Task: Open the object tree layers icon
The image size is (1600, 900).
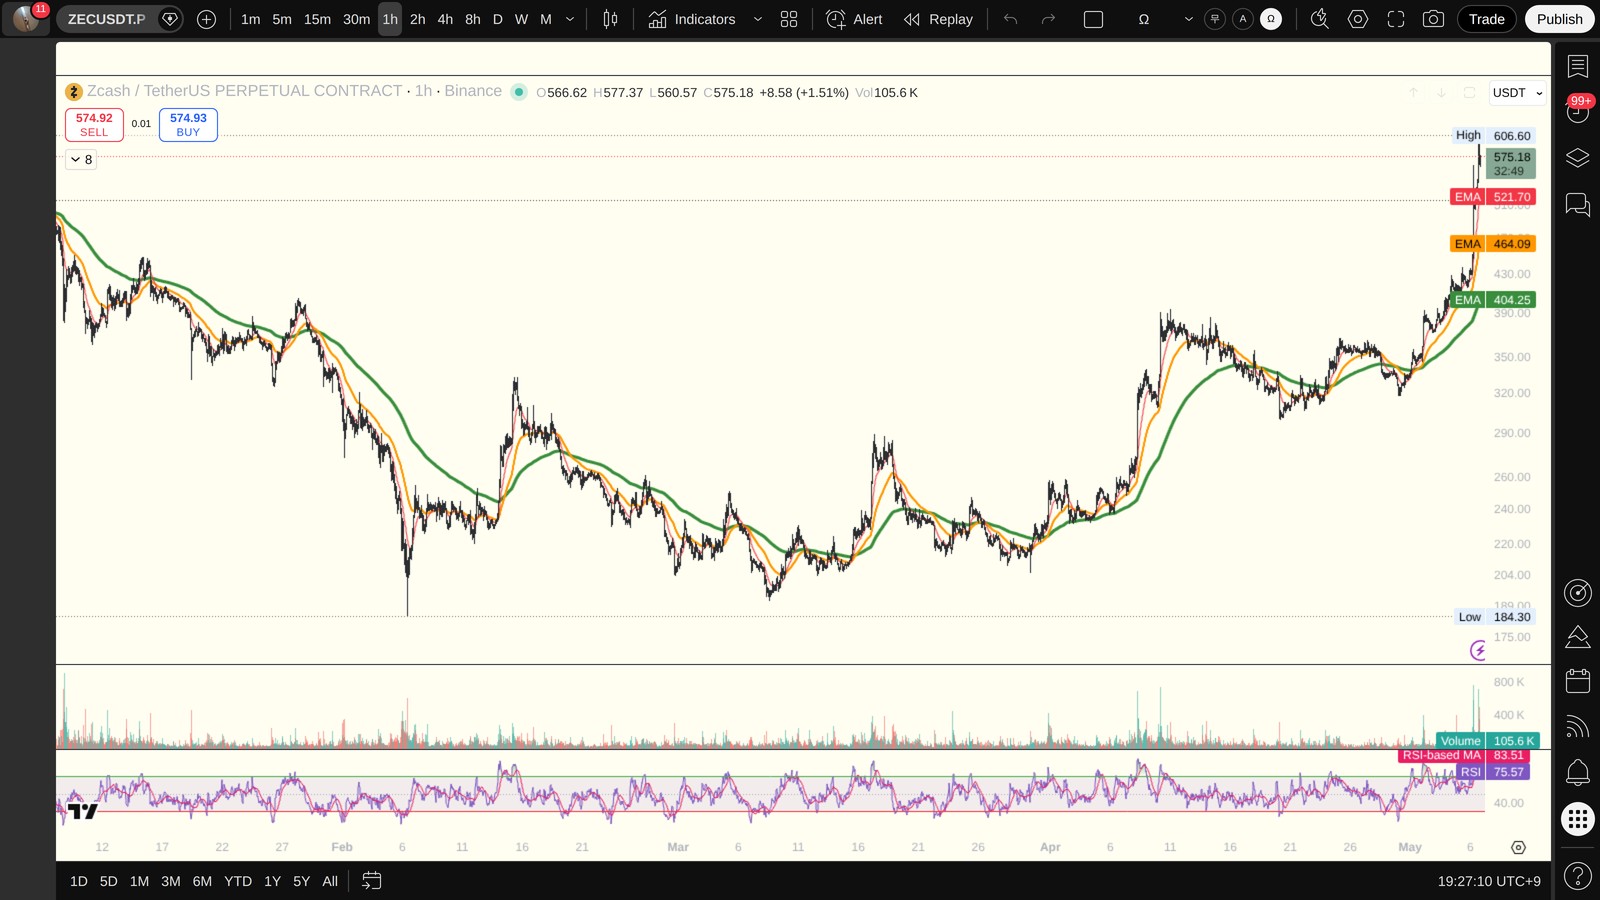Action: point(1577,158)
